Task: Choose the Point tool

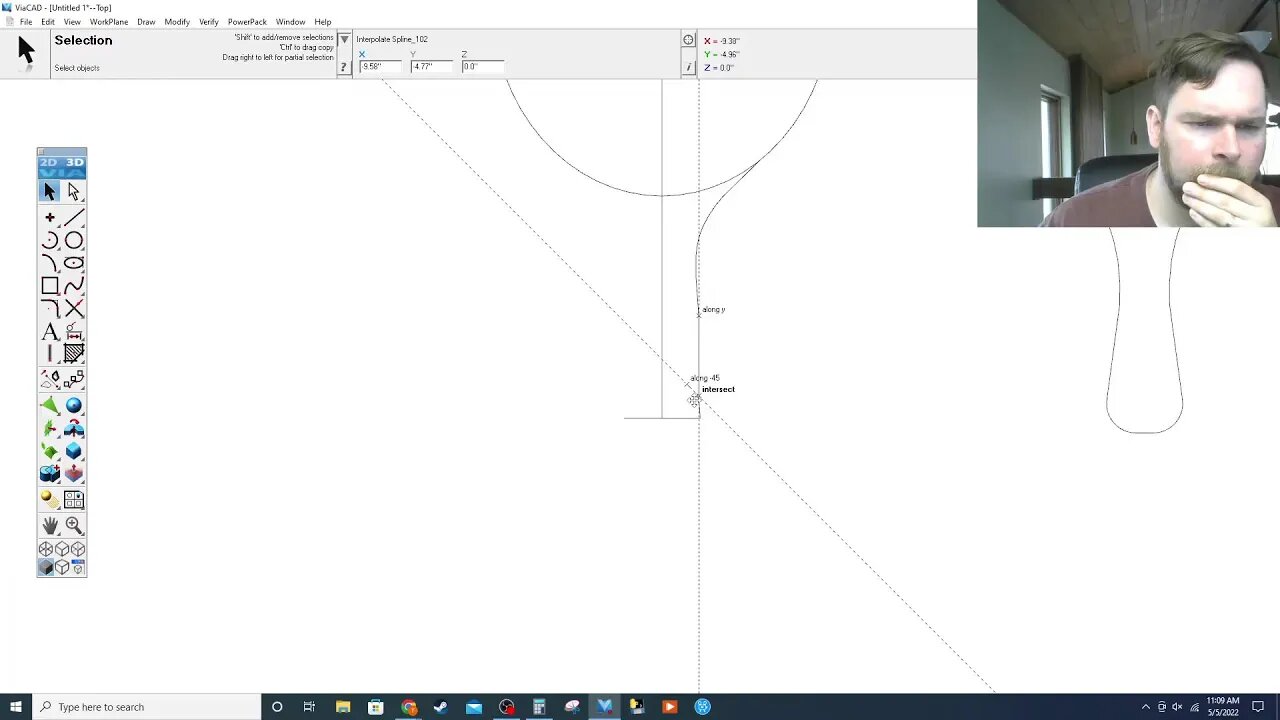Action: [50, 218]
